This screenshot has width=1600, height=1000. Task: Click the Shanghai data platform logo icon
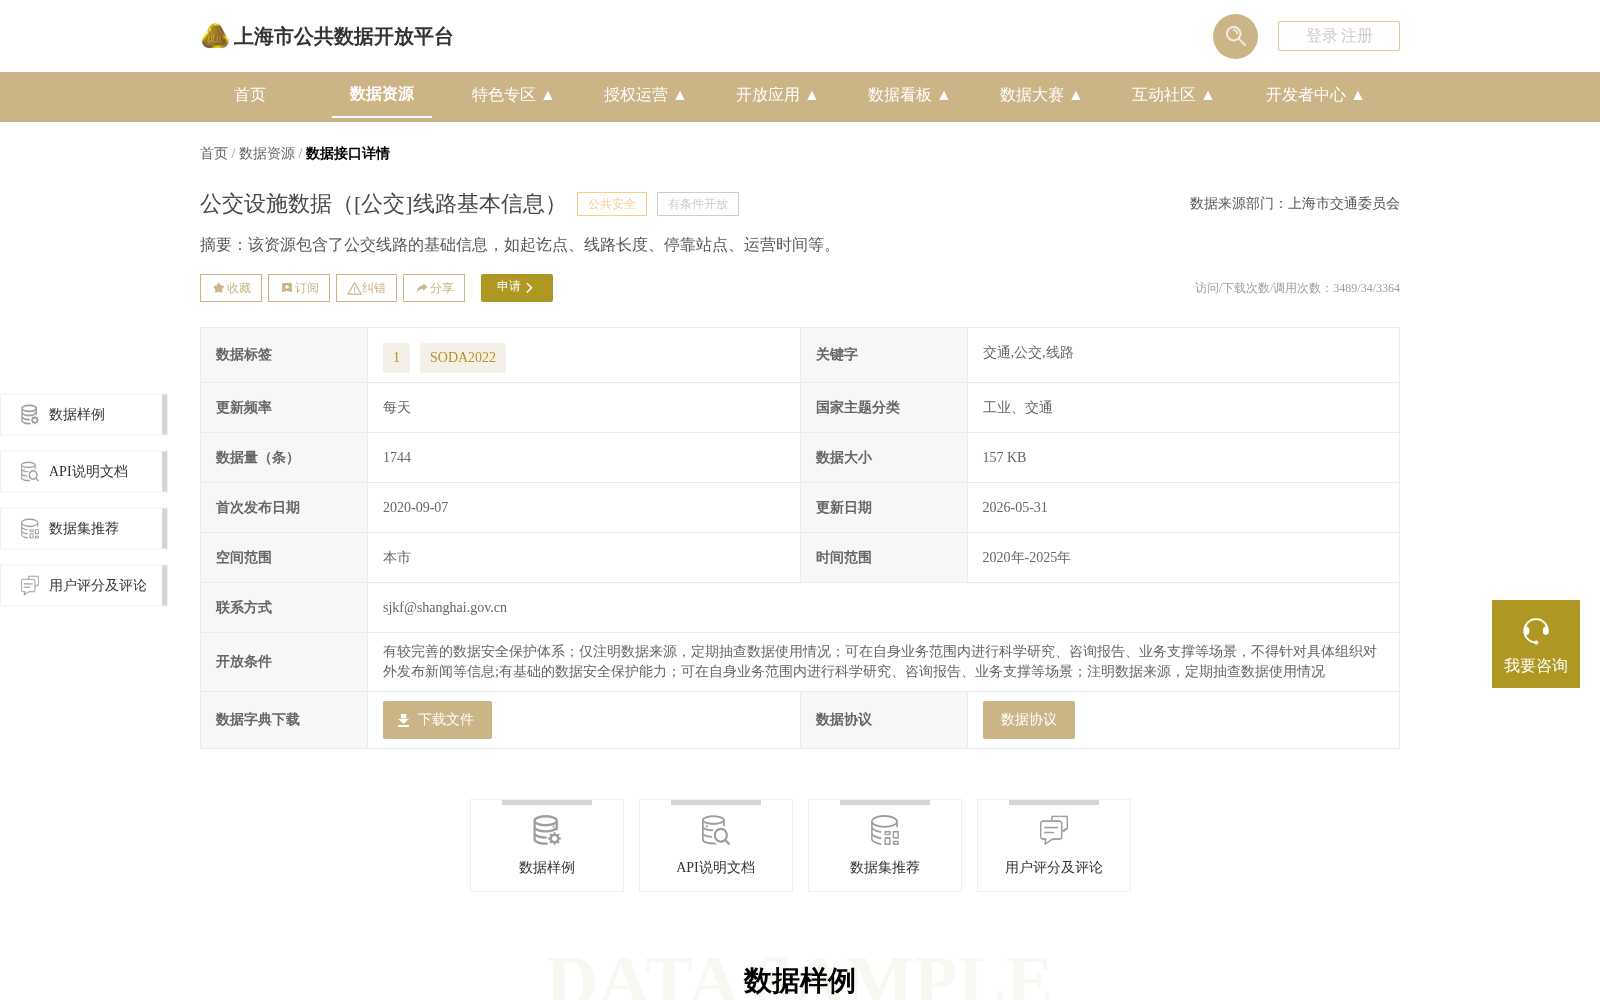tap(215, 36)
